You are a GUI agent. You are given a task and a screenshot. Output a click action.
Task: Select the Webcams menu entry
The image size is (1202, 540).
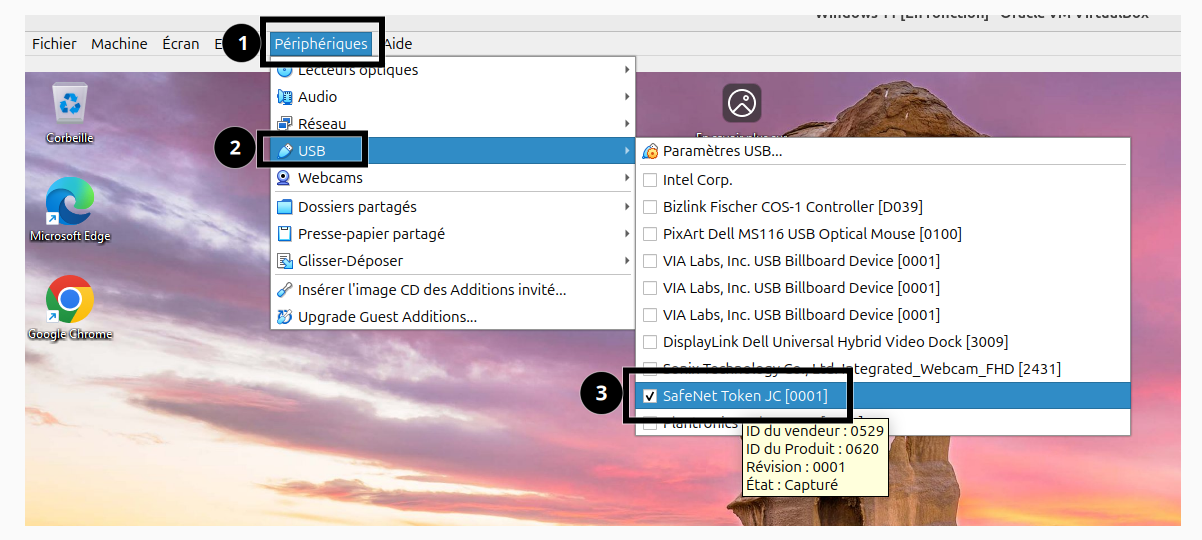453,178
